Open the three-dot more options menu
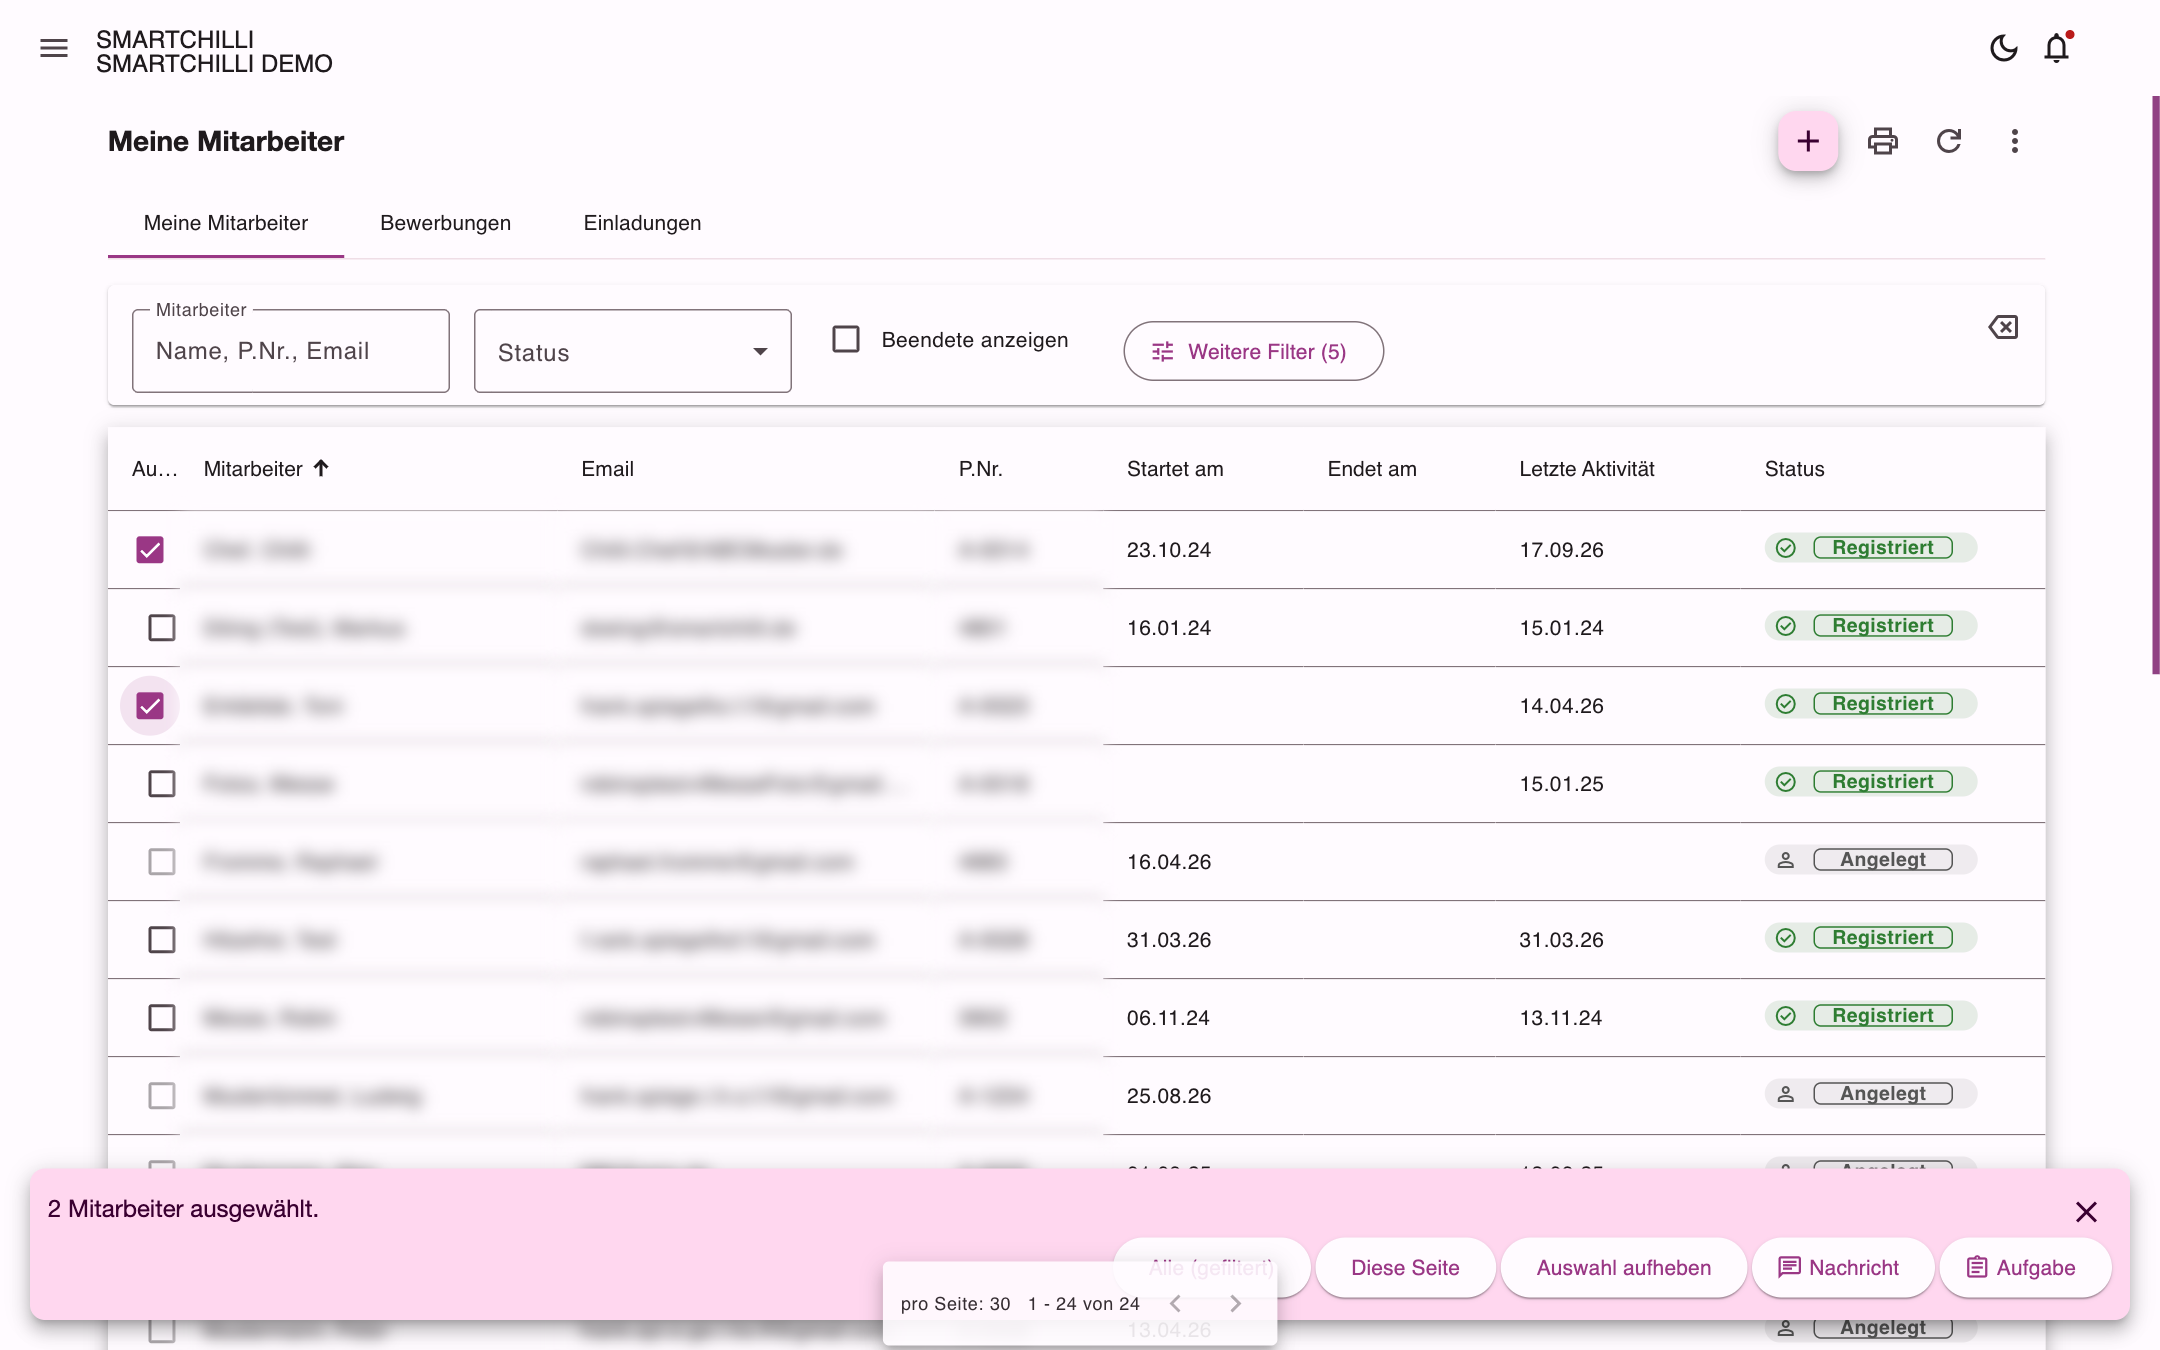This screenshot has height=1350, width=2160. [x=2015, y=141]
